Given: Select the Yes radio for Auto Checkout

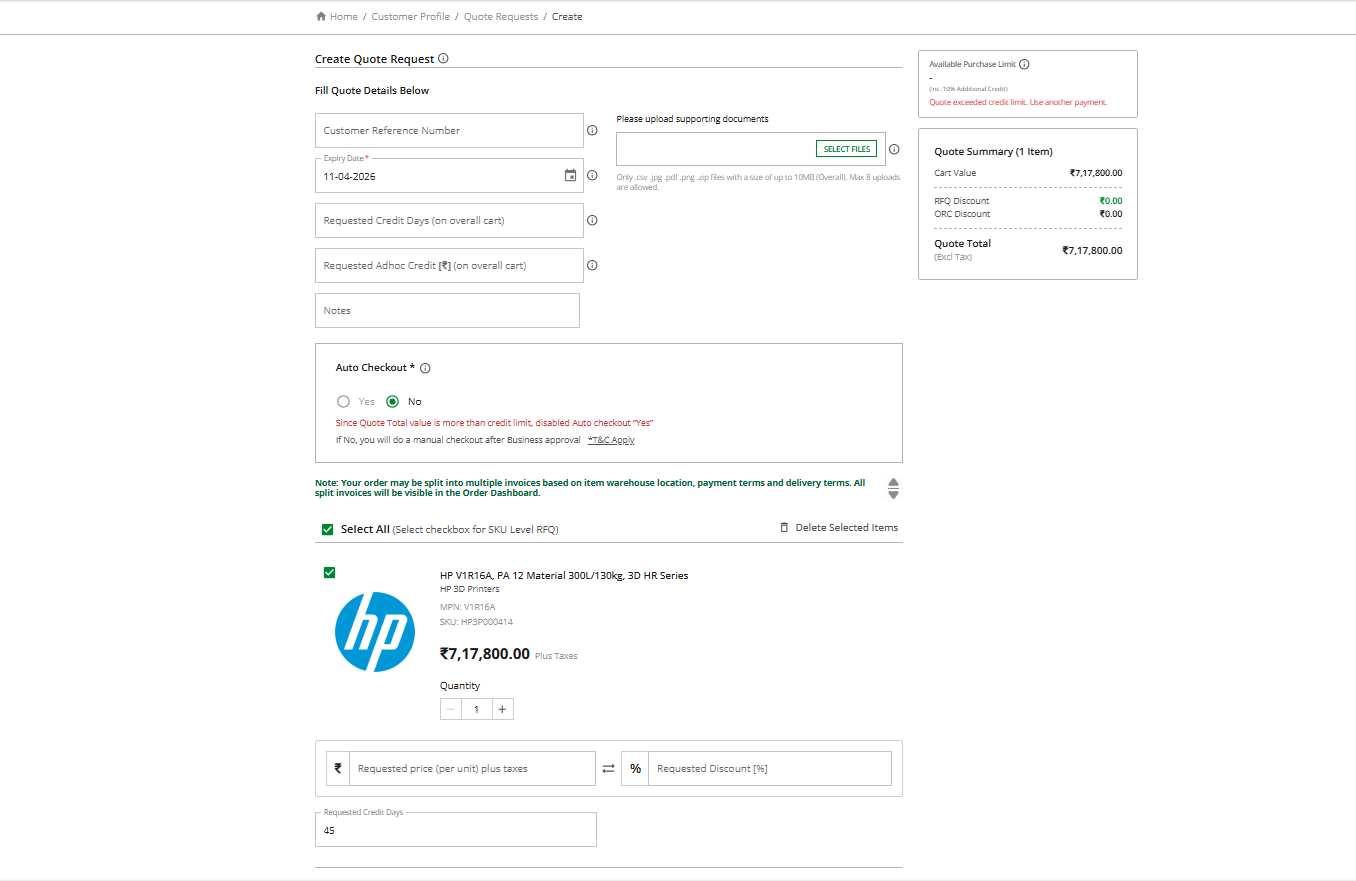Looking at the screenshot, I should coord(343,401).
